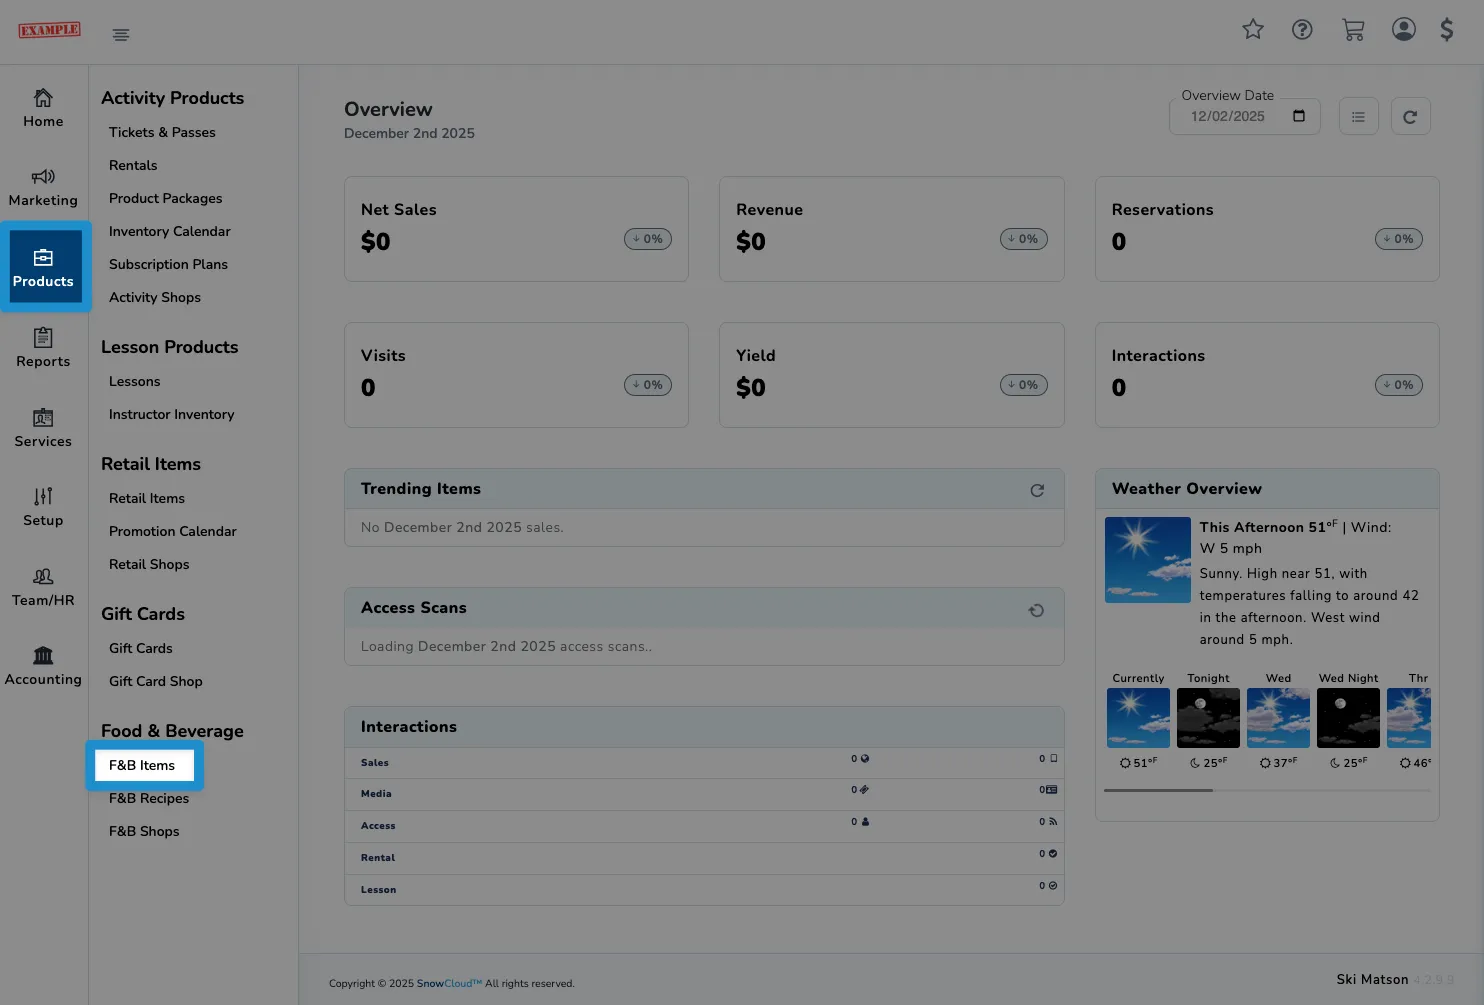
Task: Open Marketing section in sidebar
Action: pyautogui.click(x=43, y=188)
